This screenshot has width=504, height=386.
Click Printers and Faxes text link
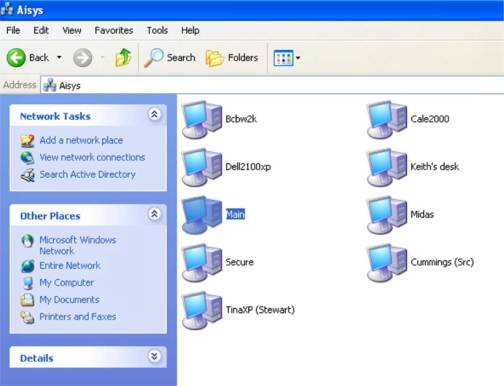(78, 316)
